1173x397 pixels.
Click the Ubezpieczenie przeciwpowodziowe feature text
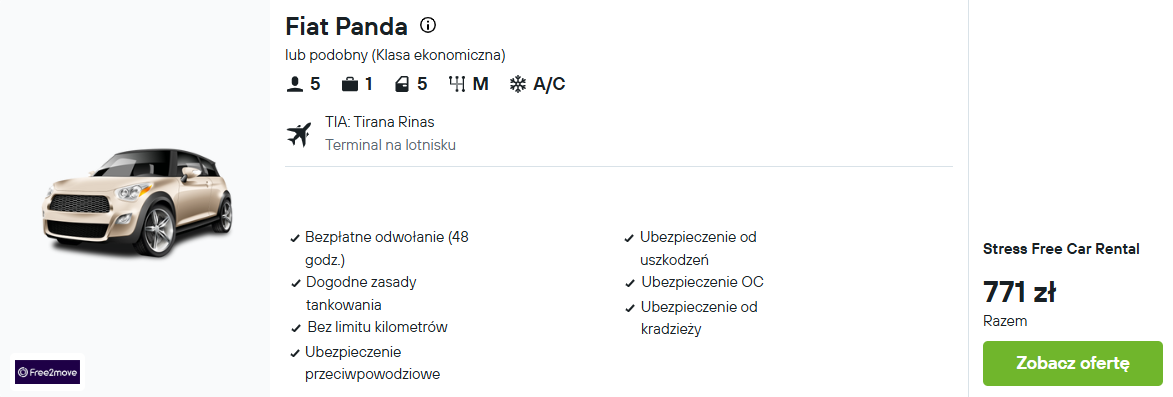pyautogui.click(x=373, y=363)
